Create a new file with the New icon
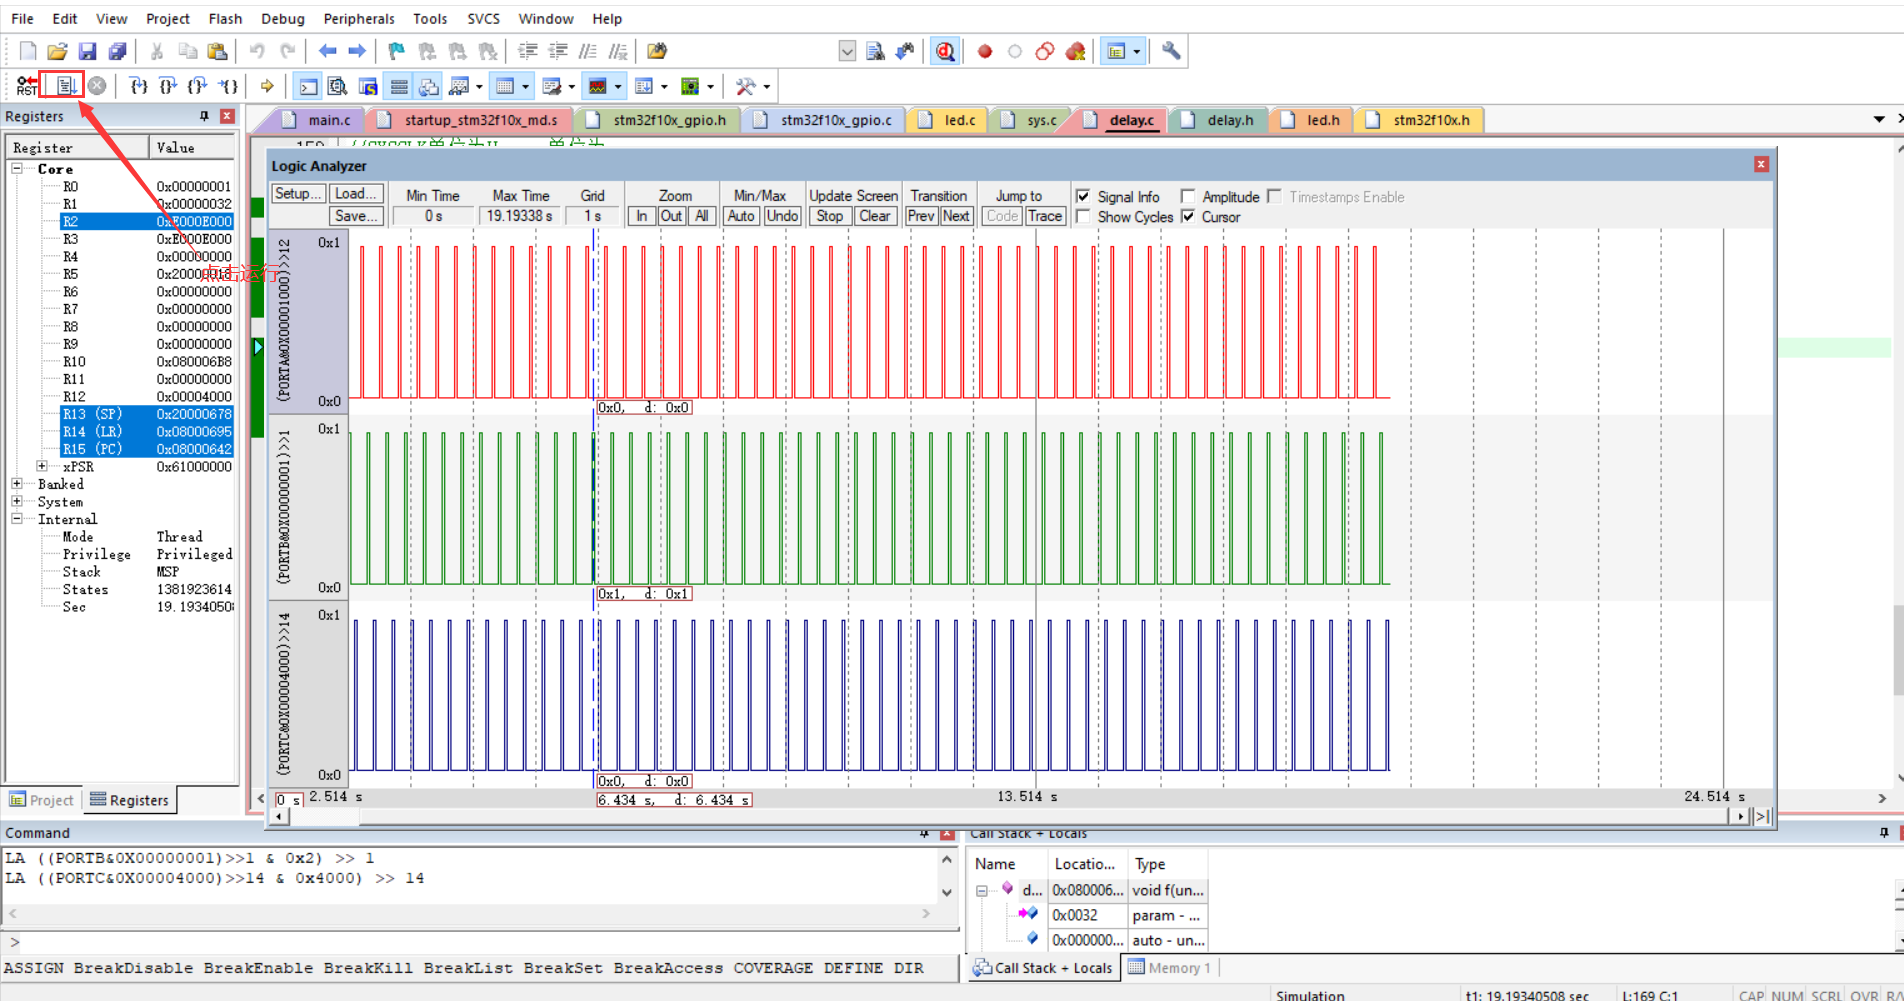1904x1001 pixels. 28,51
